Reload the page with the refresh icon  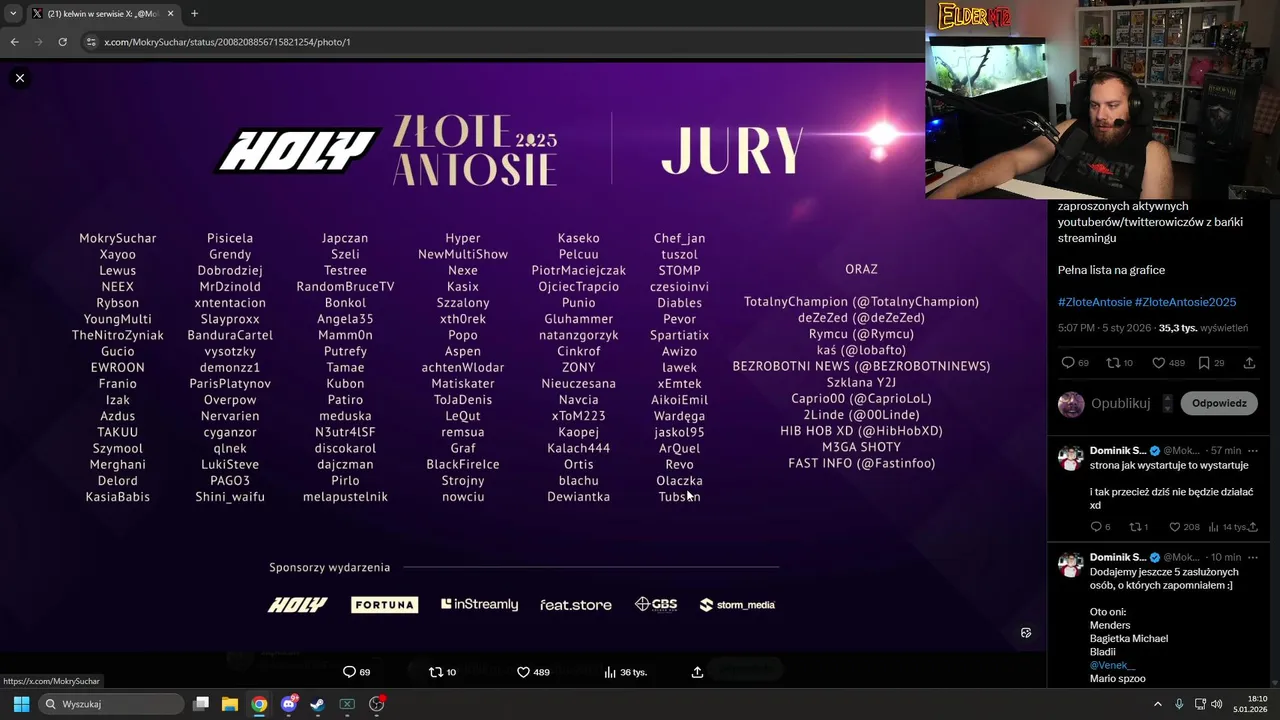[62, 42]
